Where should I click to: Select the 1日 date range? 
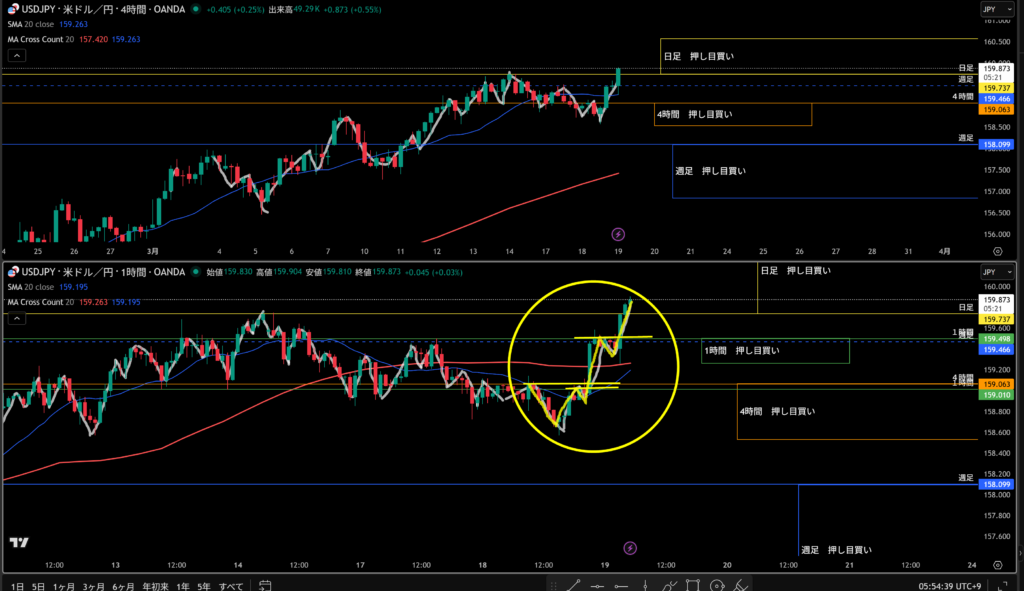(x=17, y=585)
